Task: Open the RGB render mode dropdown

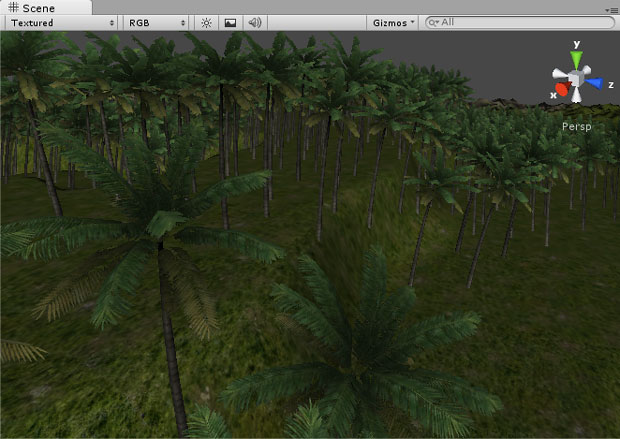Action: point(156,22)
